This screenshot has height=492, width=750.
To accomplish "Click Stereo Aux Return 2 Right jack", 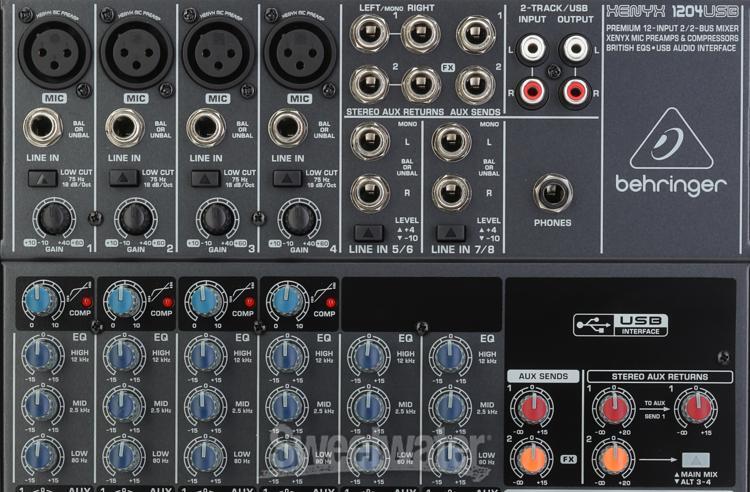I will (x=421, y=85).
